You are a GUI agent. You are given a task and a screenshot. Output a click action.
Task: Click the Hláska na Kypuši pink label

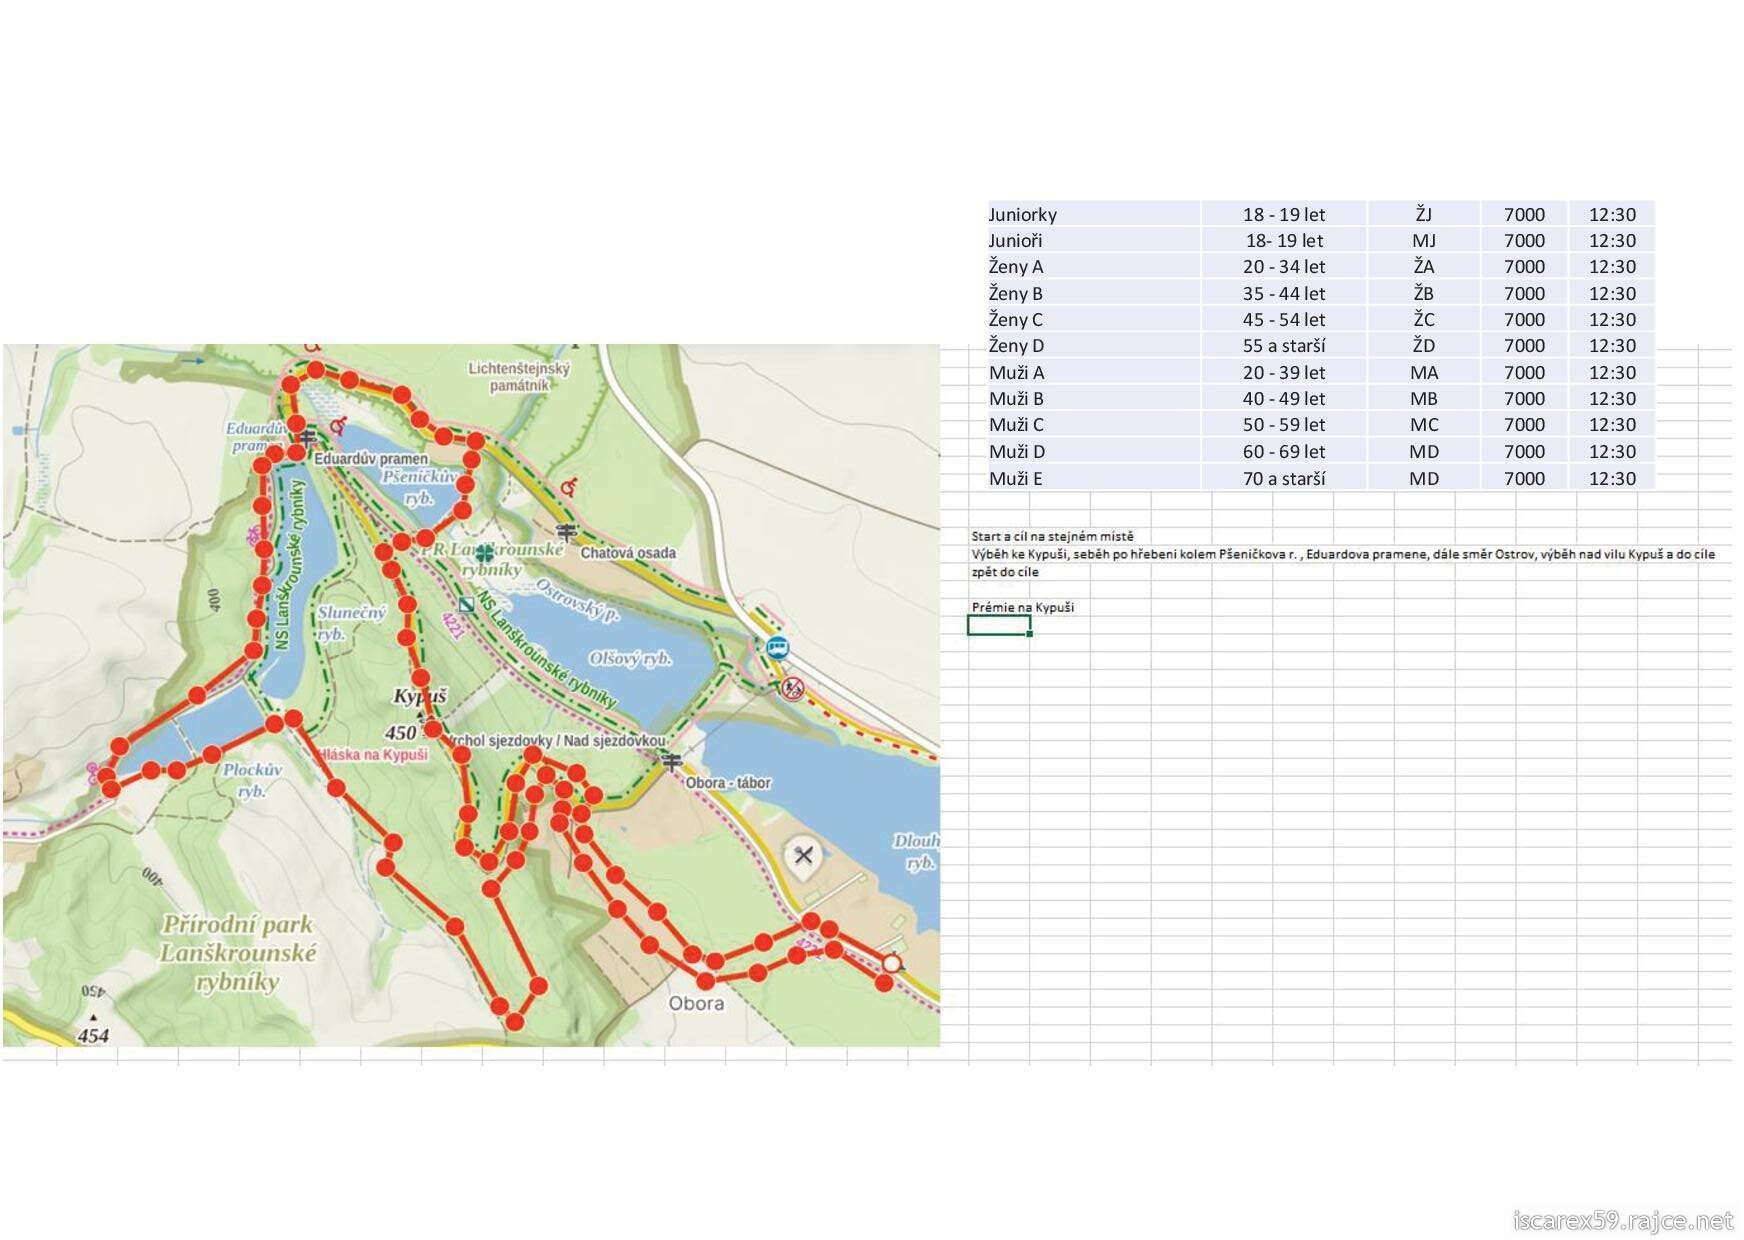click(374, 755)
